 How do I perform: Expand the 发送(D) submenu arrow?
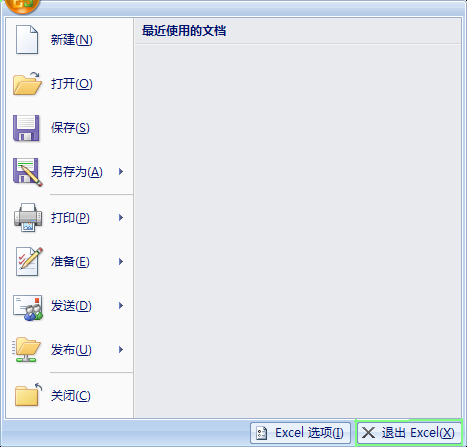point(121,306)
